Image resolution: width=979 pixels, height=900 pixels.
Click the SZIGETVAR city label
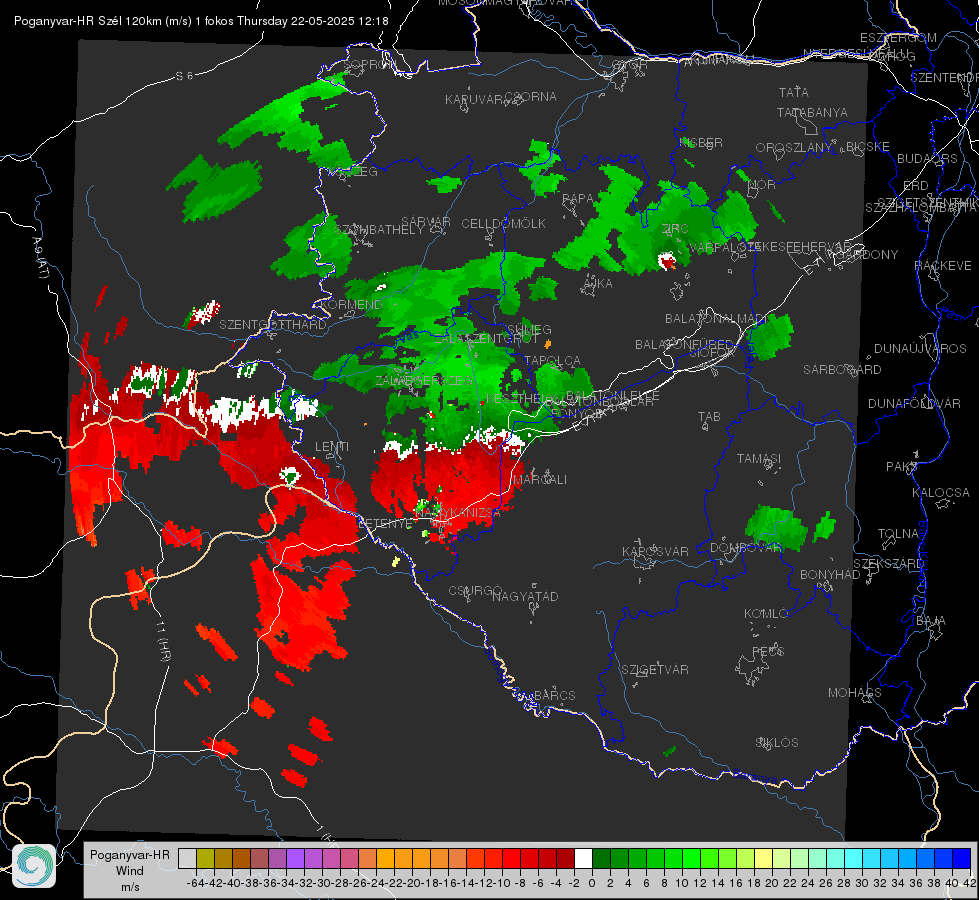(x=655, y=670)
